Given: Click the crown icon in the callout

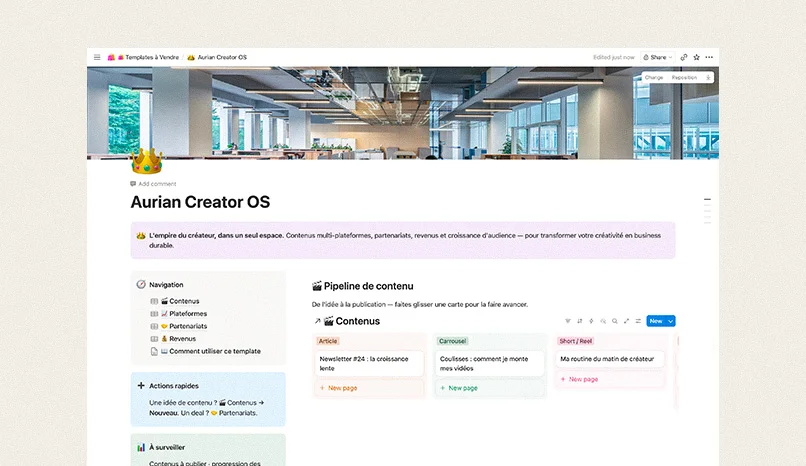Looking at the screenshot, I should point(141,235).
